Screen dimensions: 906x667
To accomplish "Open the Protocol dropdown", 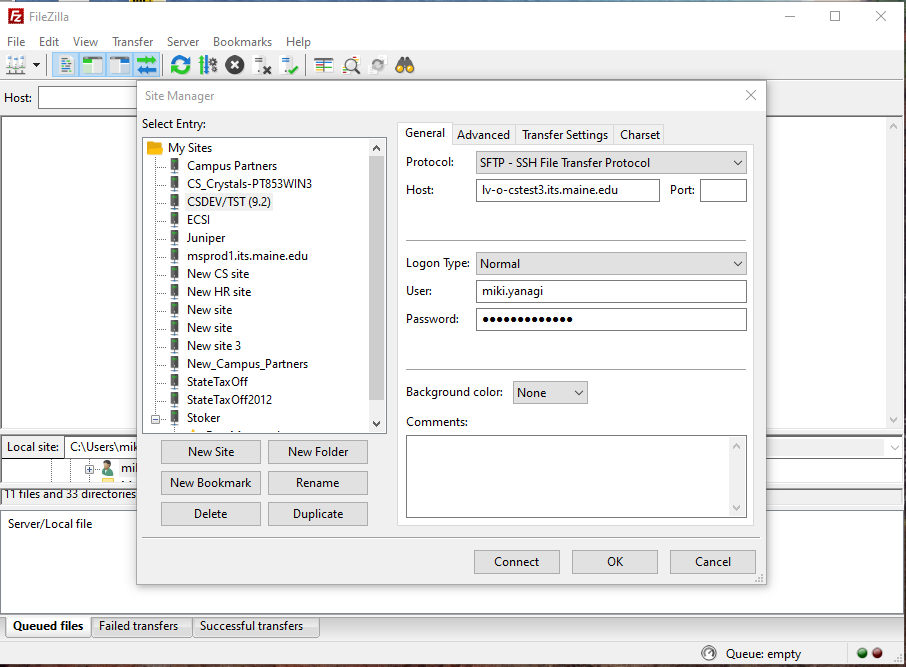I will 611,163.
